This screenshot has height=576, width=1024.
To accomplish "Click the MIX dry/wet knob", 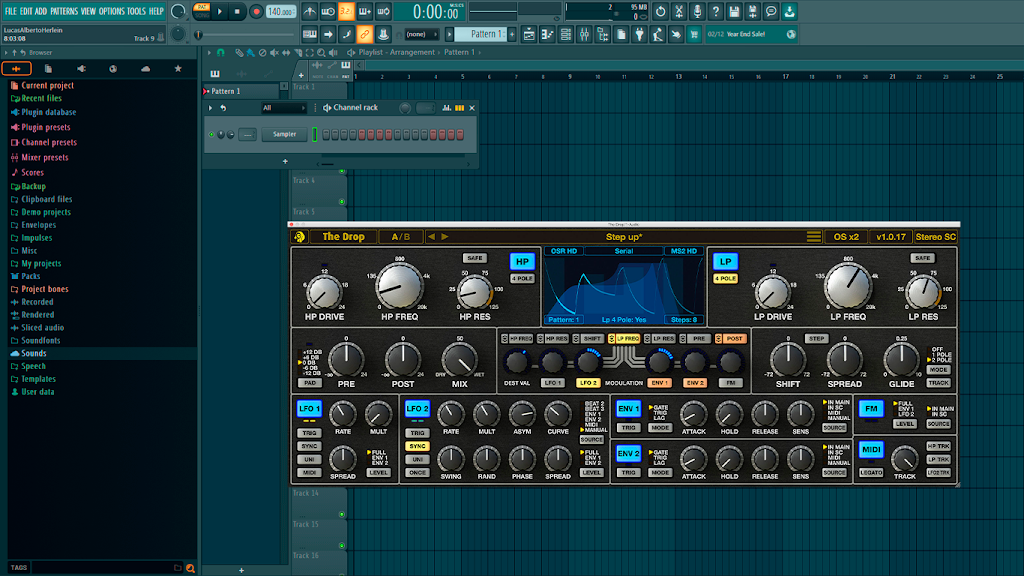I will click(459, 360).
